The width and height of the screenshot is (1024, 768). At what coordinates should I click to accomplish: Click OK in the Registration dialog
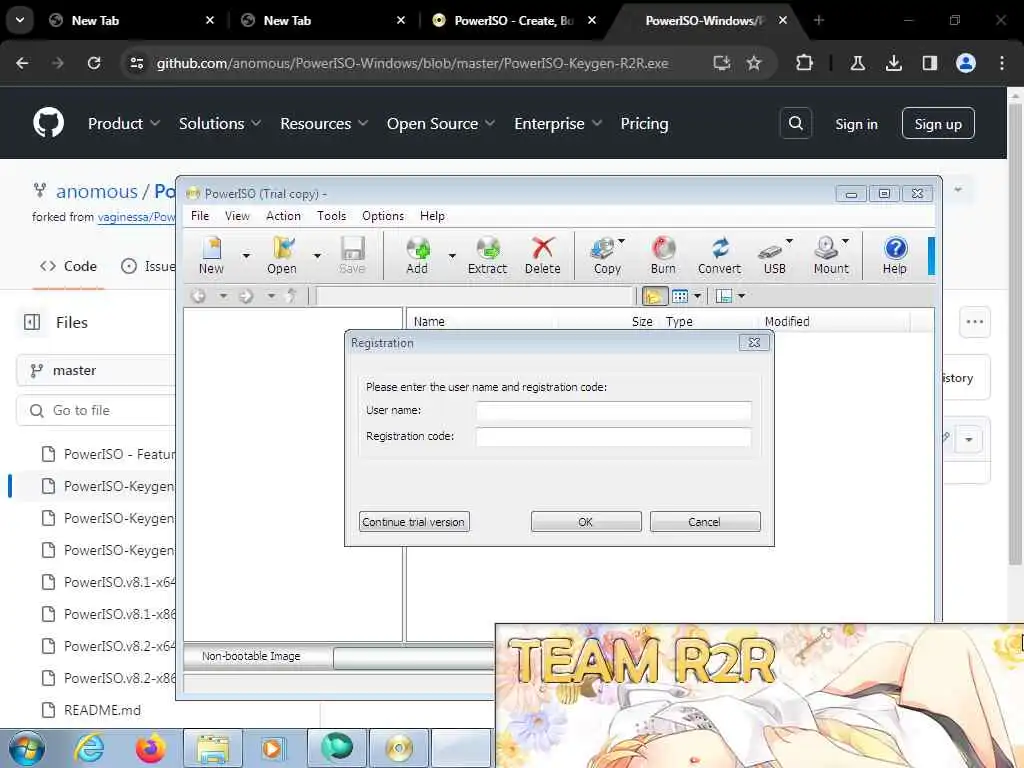coord(586,522)
